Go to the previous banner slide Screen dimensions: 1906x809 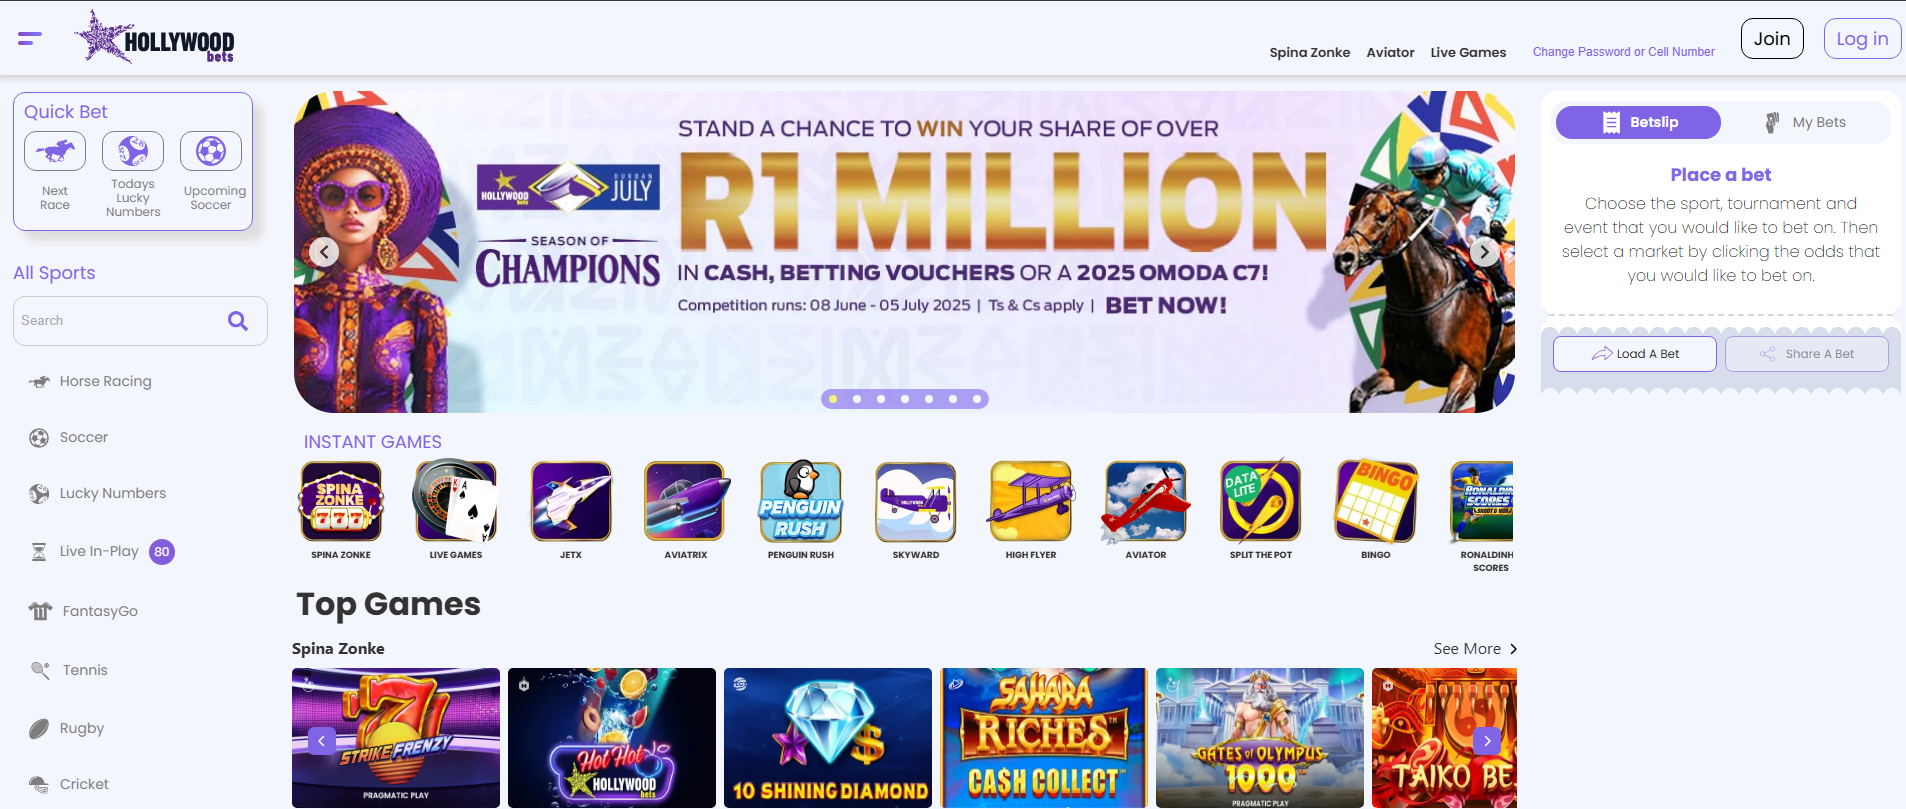click(324, 252)
